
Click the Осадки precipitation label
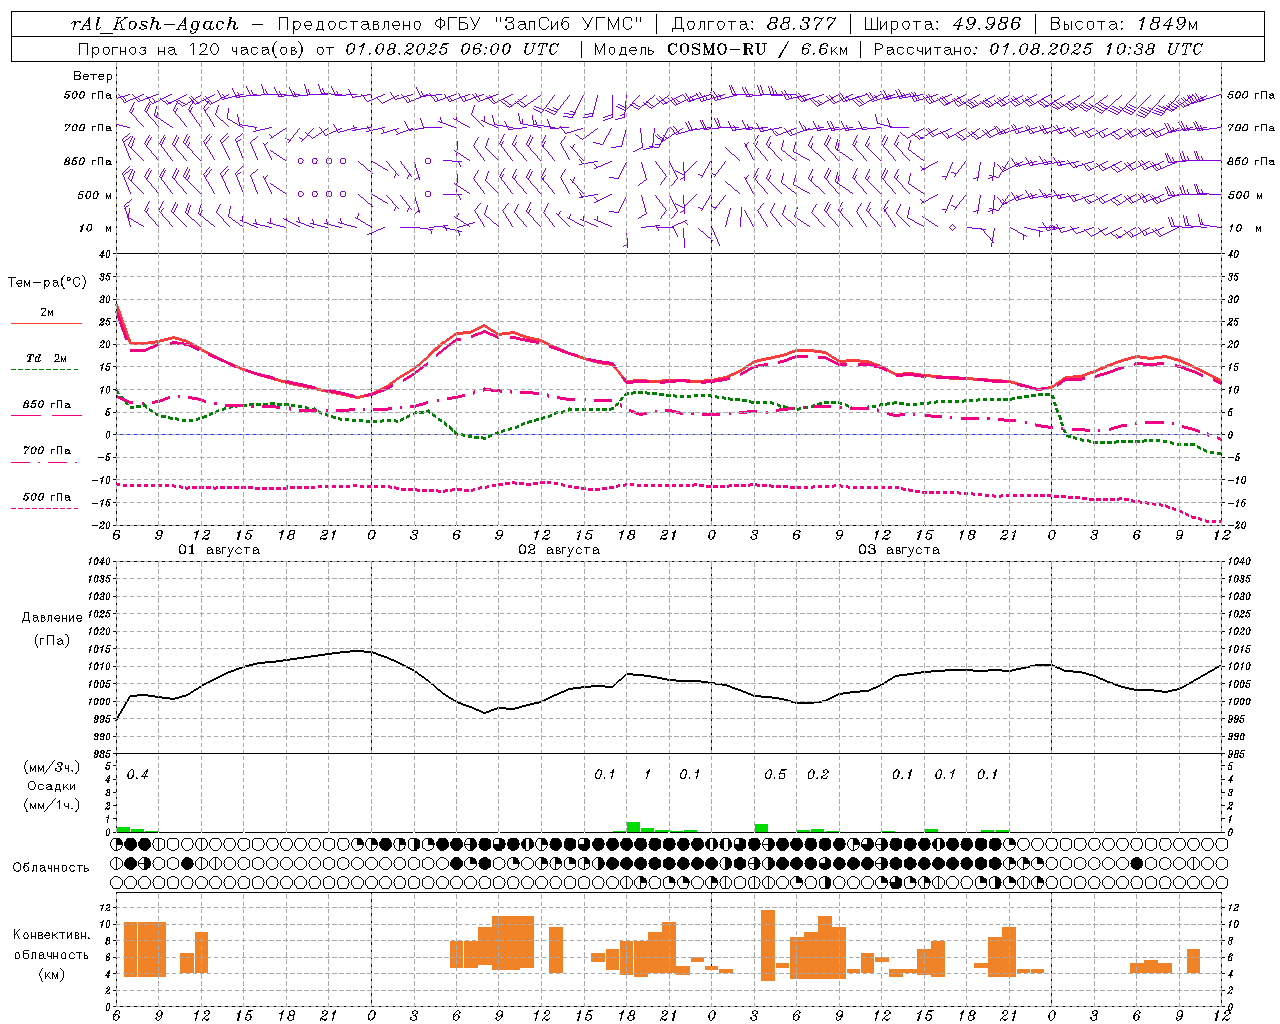click(52, 786)
